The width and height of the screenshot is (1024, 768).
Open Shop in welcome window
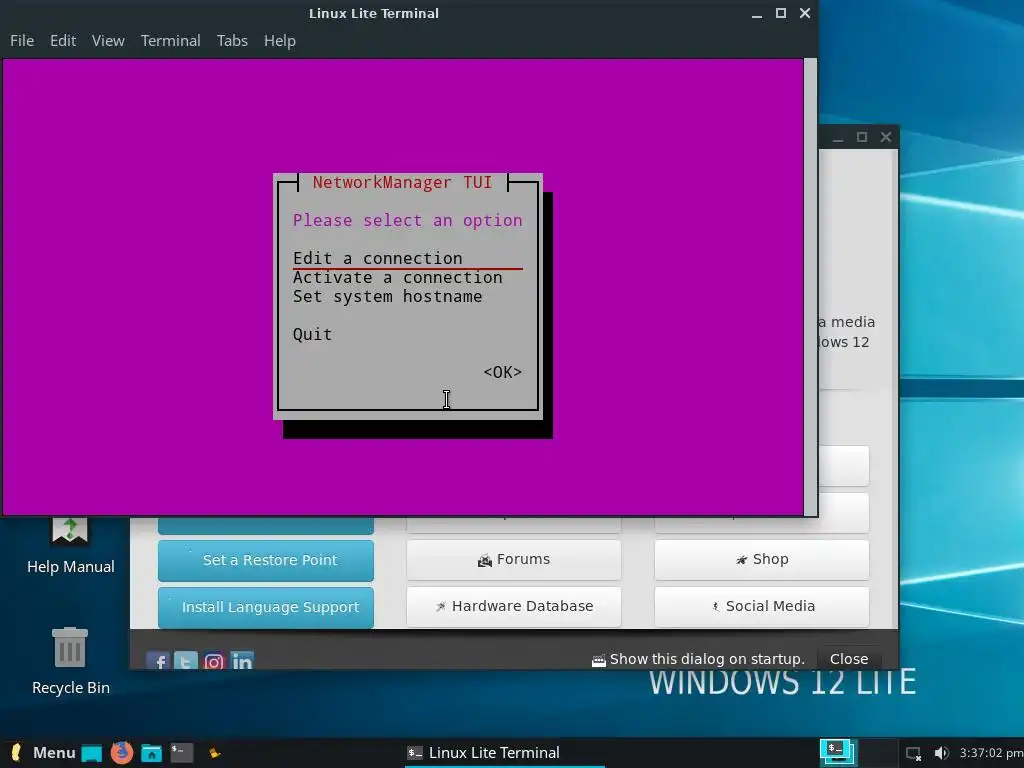[761, 560]
